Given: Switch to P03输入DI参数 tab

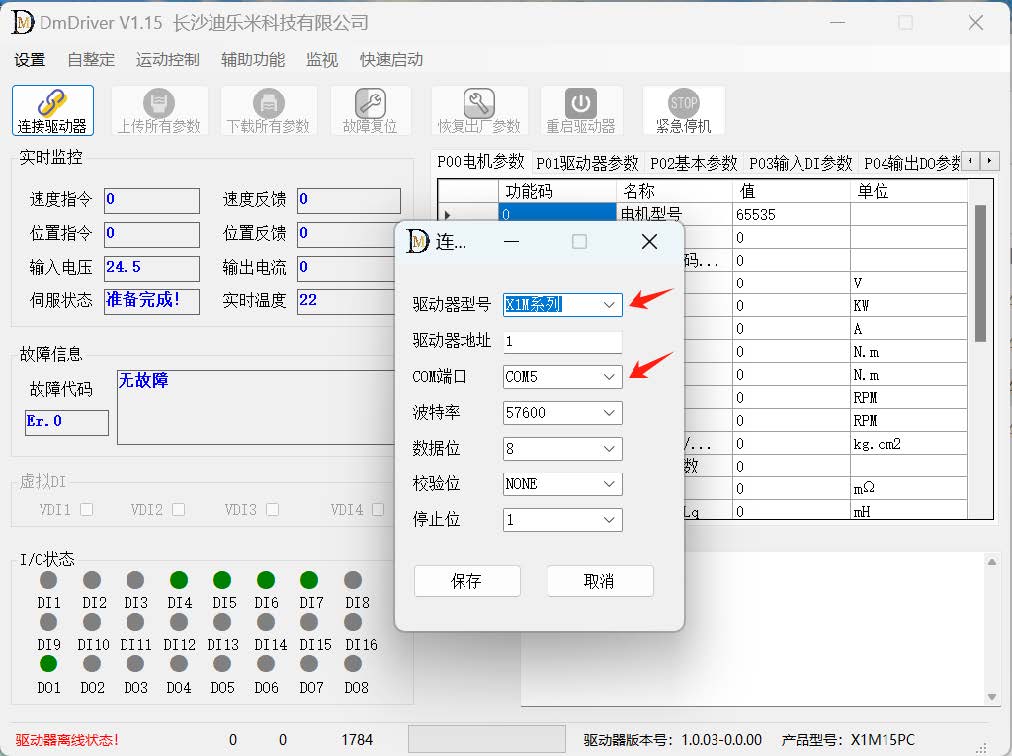Looking at the screenshot, I should [x=801, y=163].
